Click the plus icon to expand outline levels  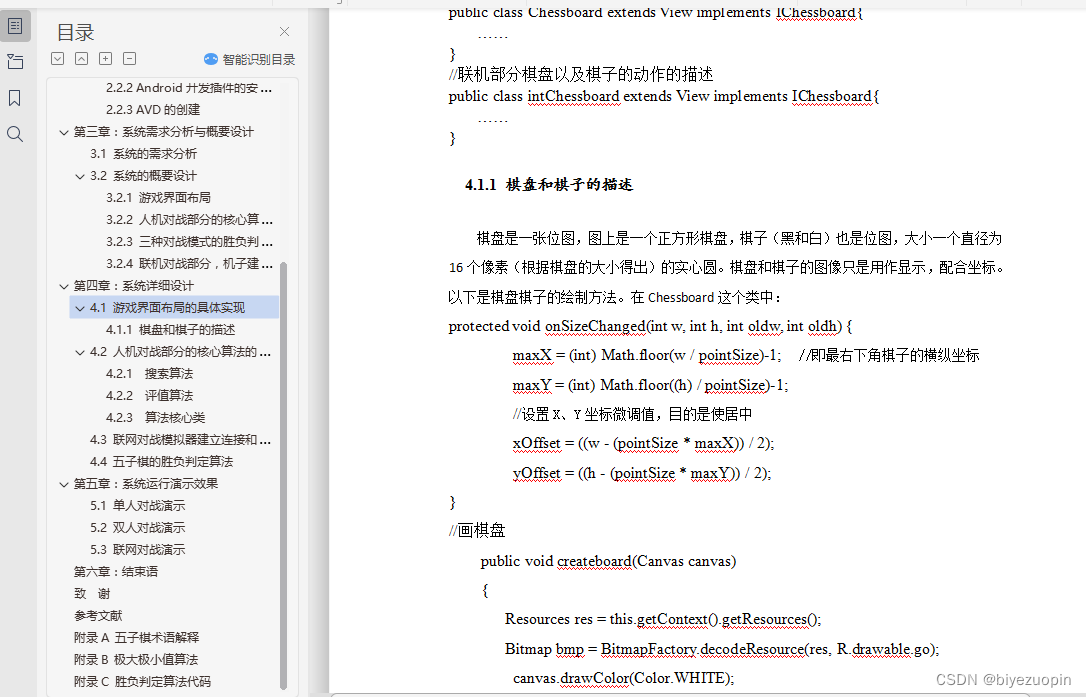[x=105, y=58]
